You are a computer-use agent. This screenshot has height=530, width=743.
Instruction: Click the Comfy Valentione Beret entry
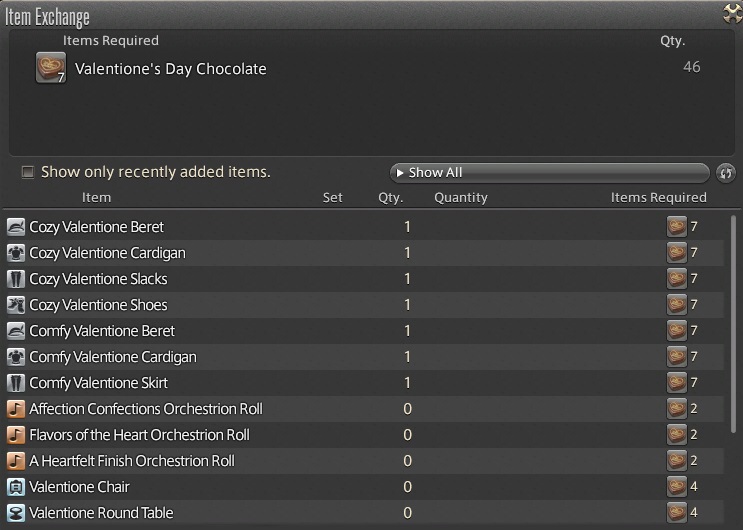coord(102,331)
